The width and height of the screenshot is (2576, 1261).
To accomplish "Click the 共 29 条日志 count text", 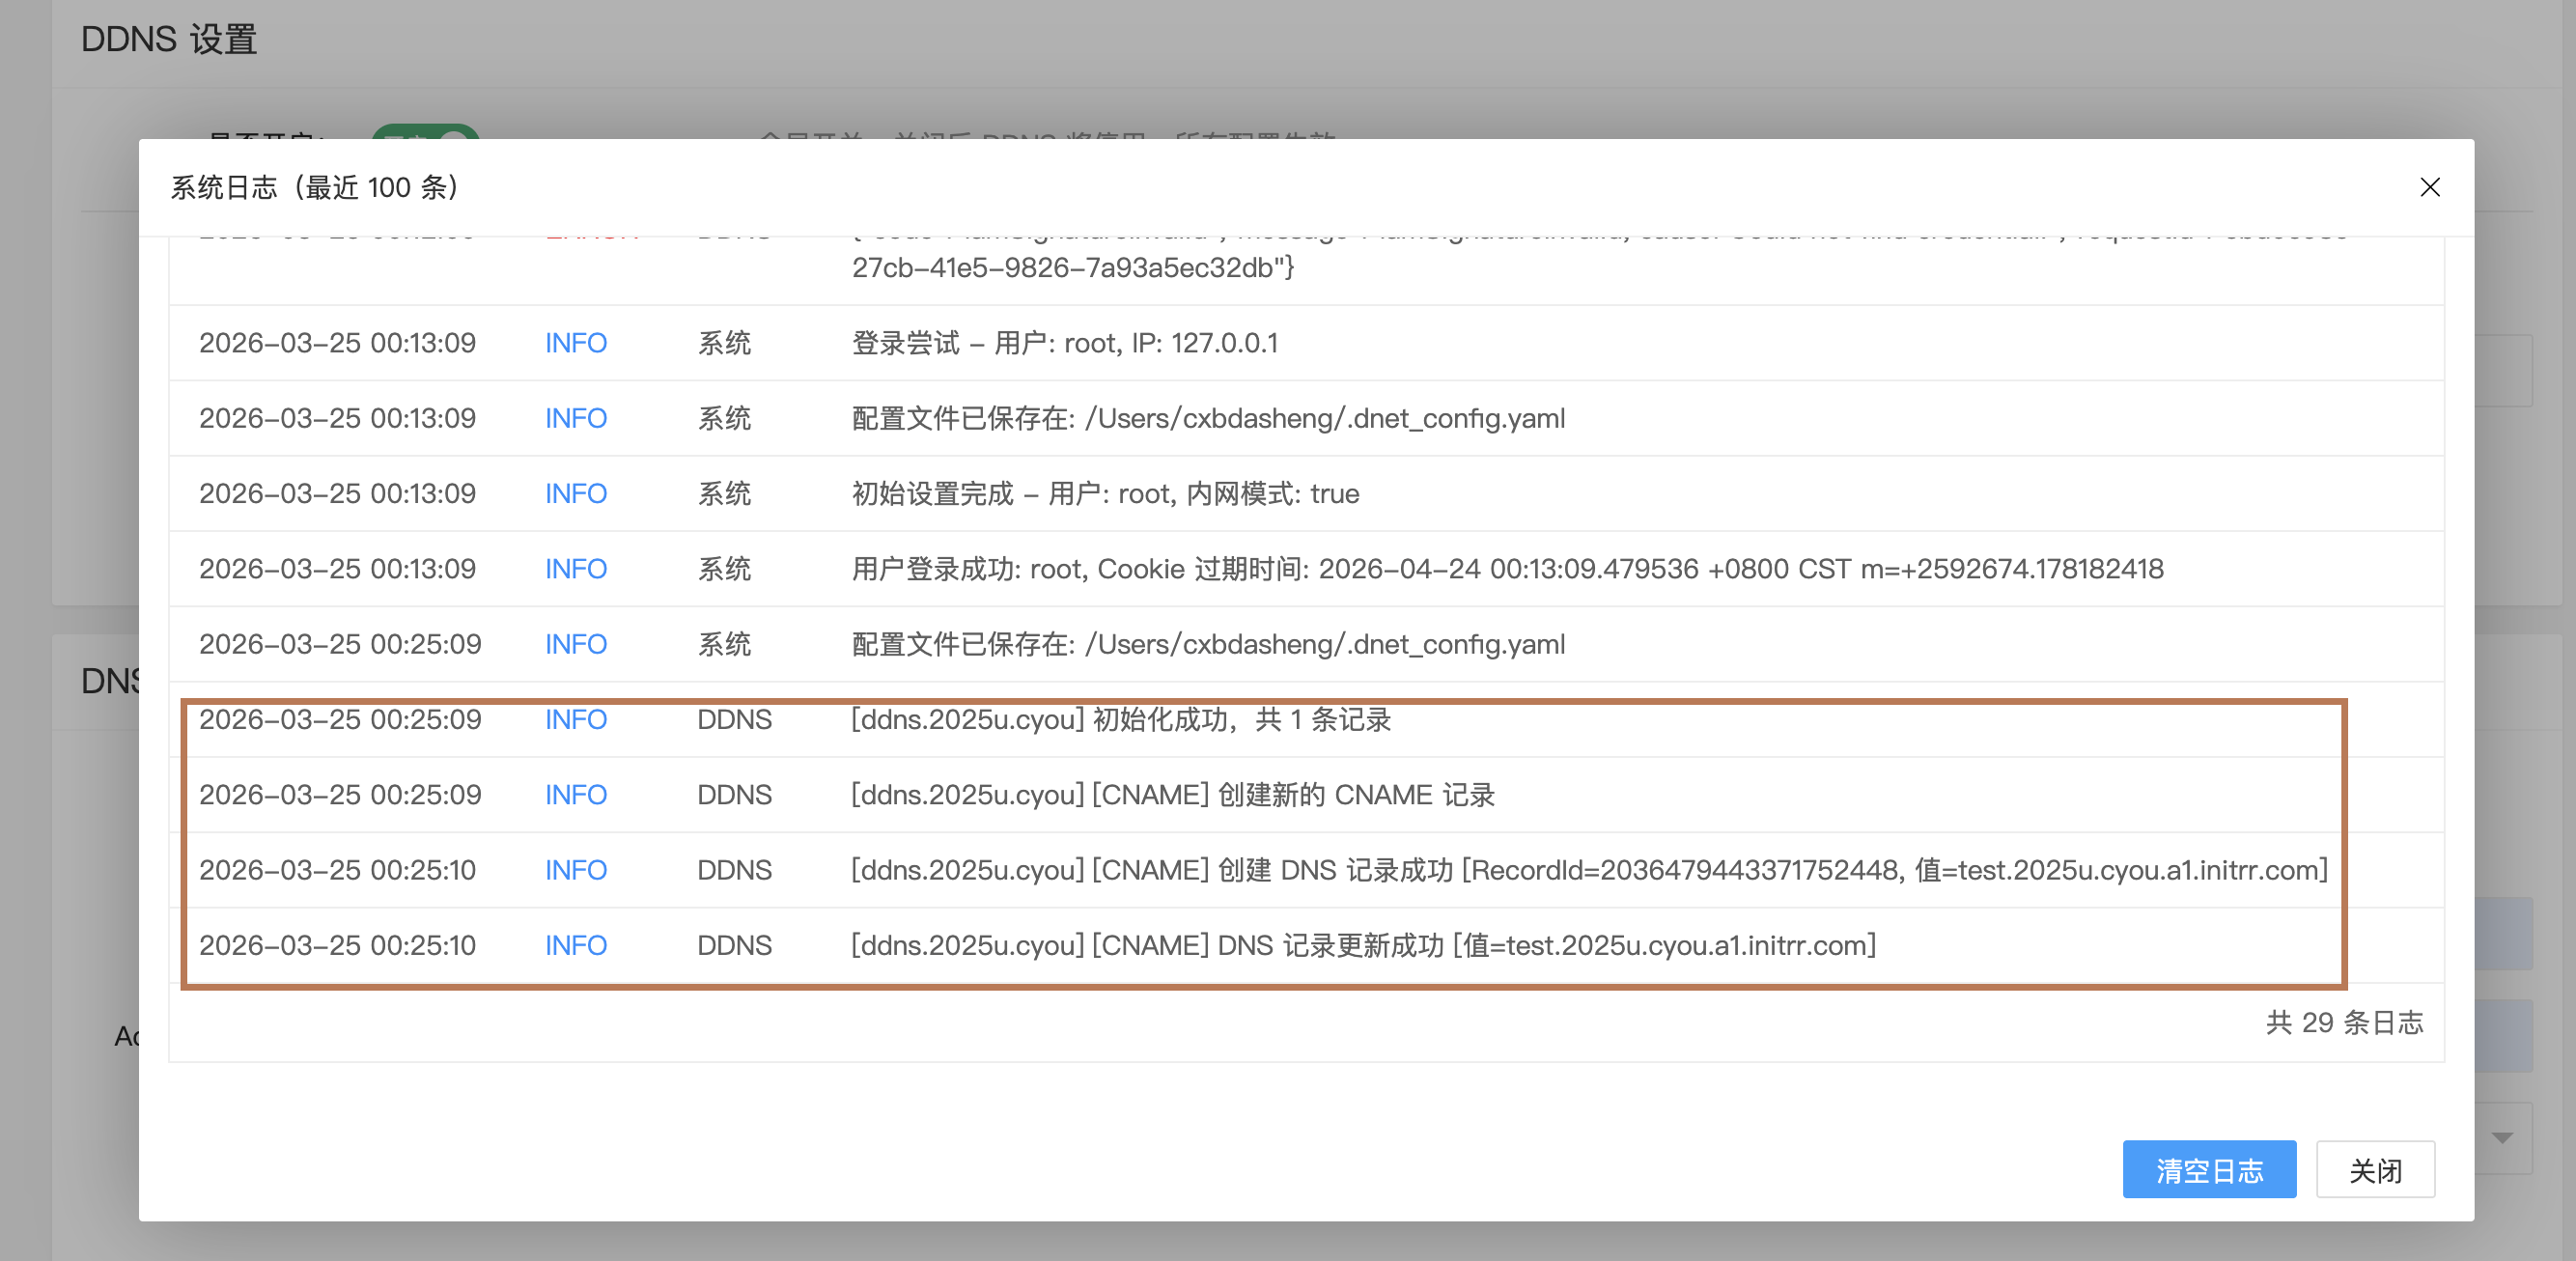I will tap(2343, 1022).
